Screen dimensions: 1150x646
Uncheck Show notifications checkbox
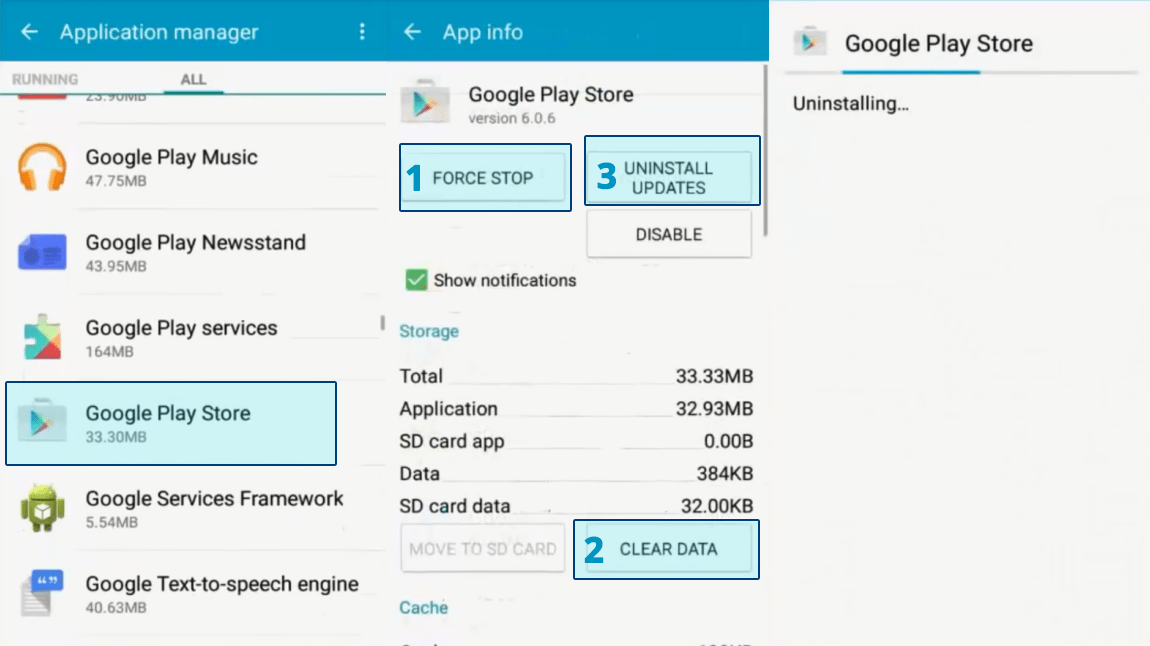click(416, 280)
